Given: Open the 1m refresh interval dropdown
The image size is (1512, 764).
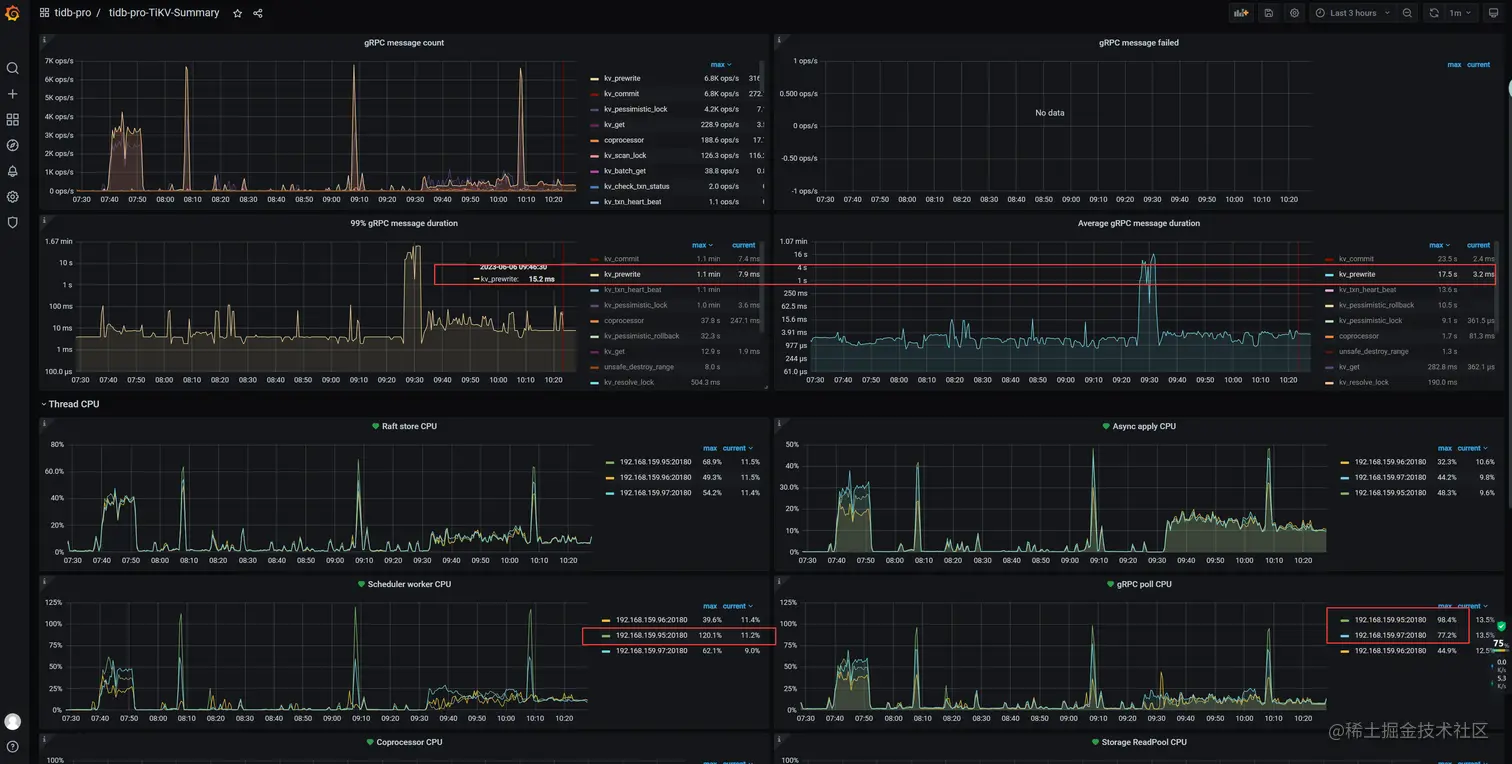Looking at the screenshot, I should point(1460,13).
